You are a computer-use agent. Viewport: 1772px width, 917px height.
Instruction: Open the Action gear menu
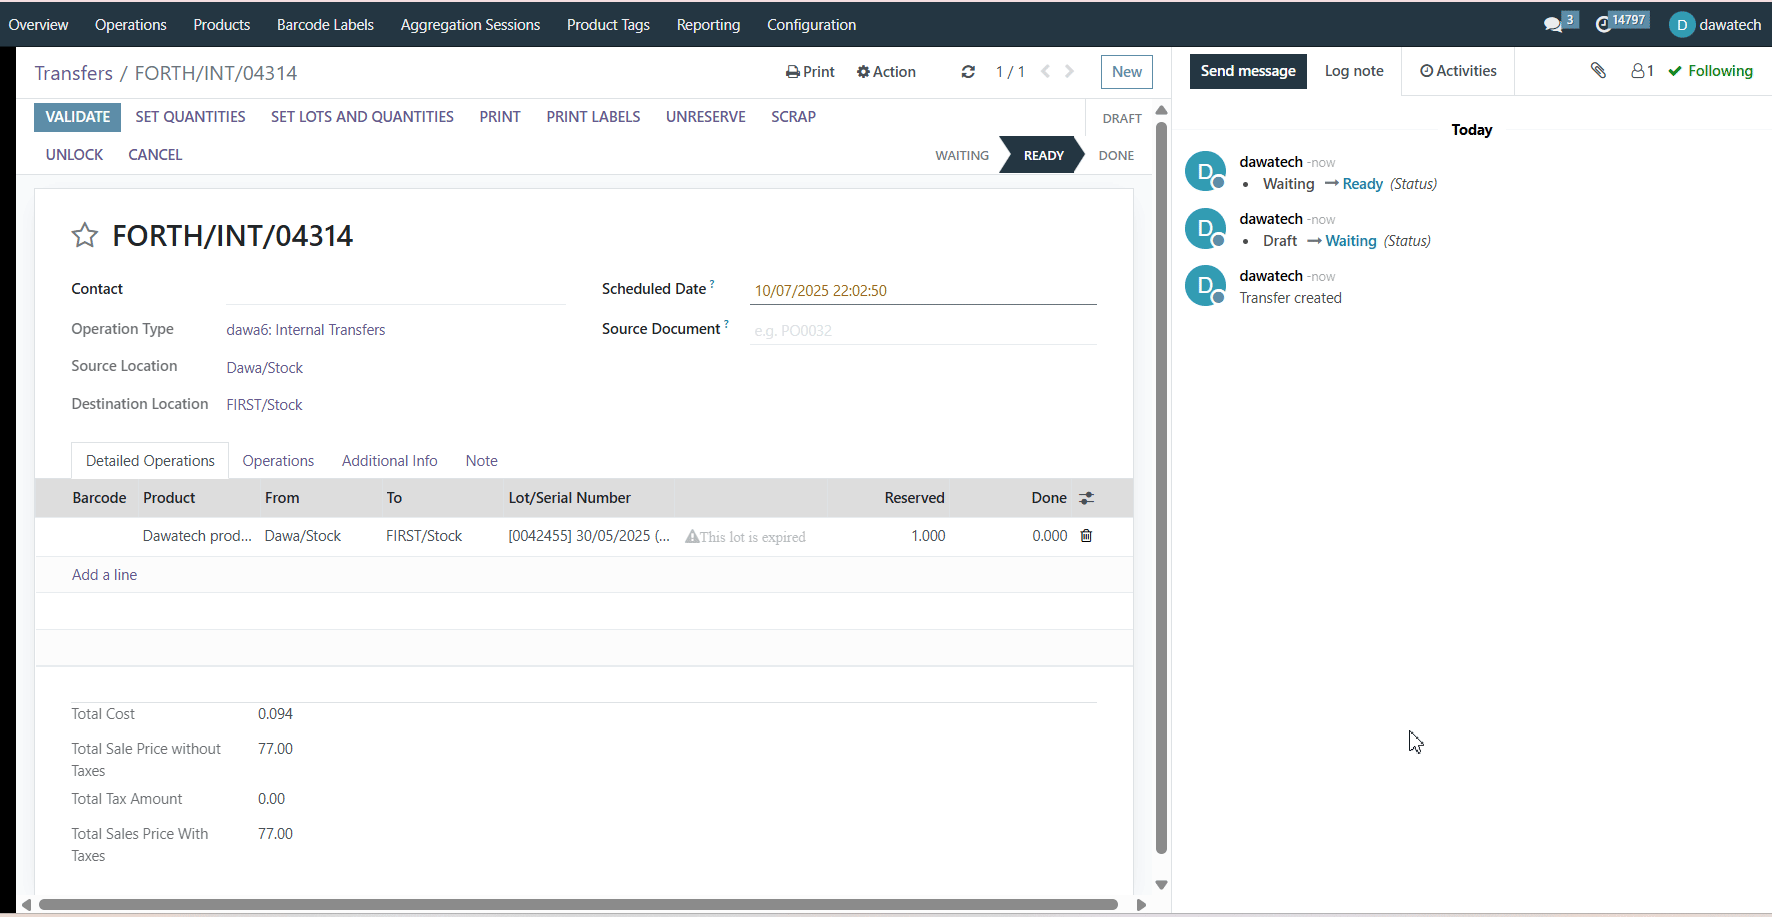[x=886, y=72]
